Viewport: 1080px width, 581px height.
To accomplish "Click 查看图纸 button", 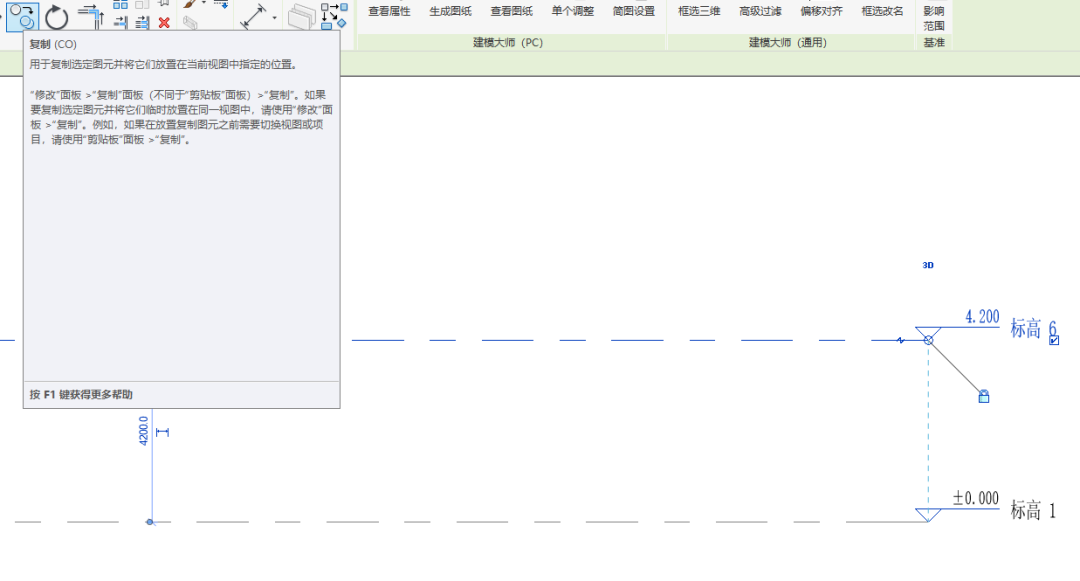I will click(x=512, y=11).
